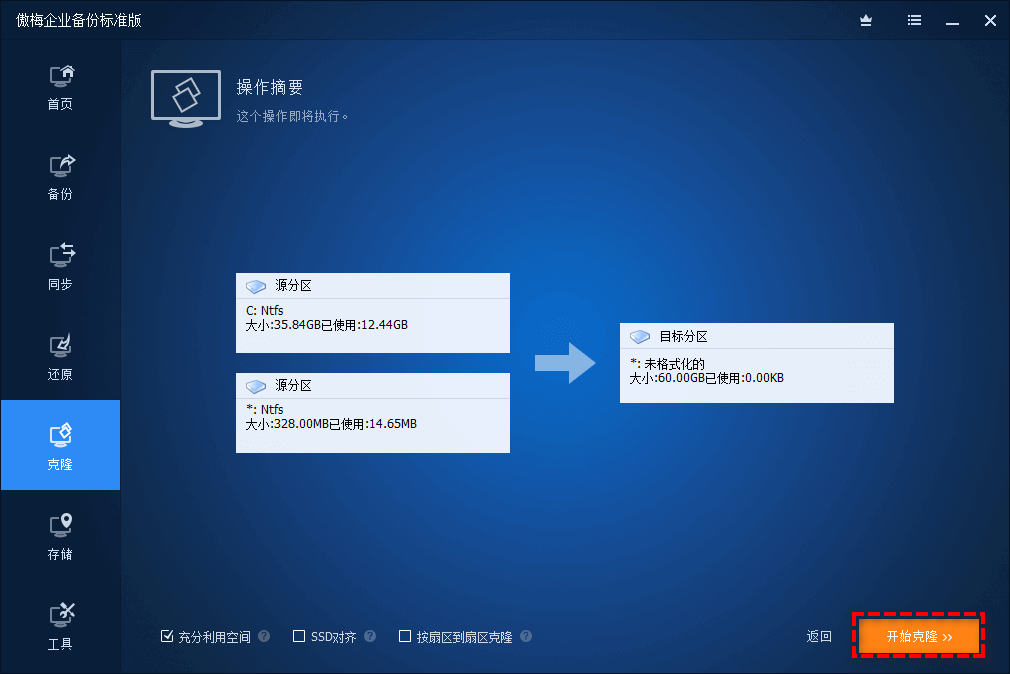This screenshot has height=674, width=1010.
Task: Click the 返回 back link
Action: point(819,637)
